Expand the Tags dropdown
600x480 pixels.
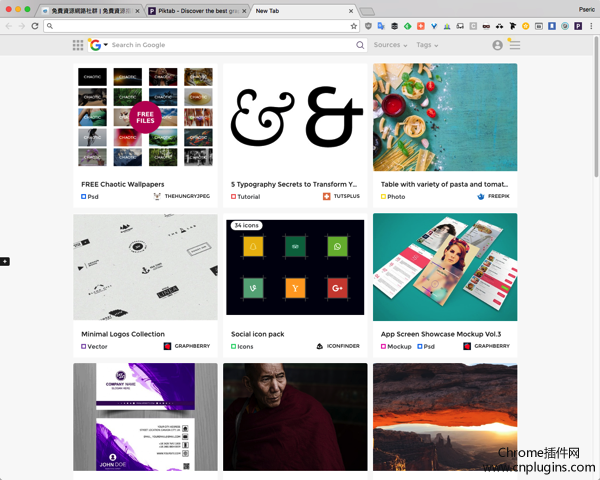click(x=427, y=45)
